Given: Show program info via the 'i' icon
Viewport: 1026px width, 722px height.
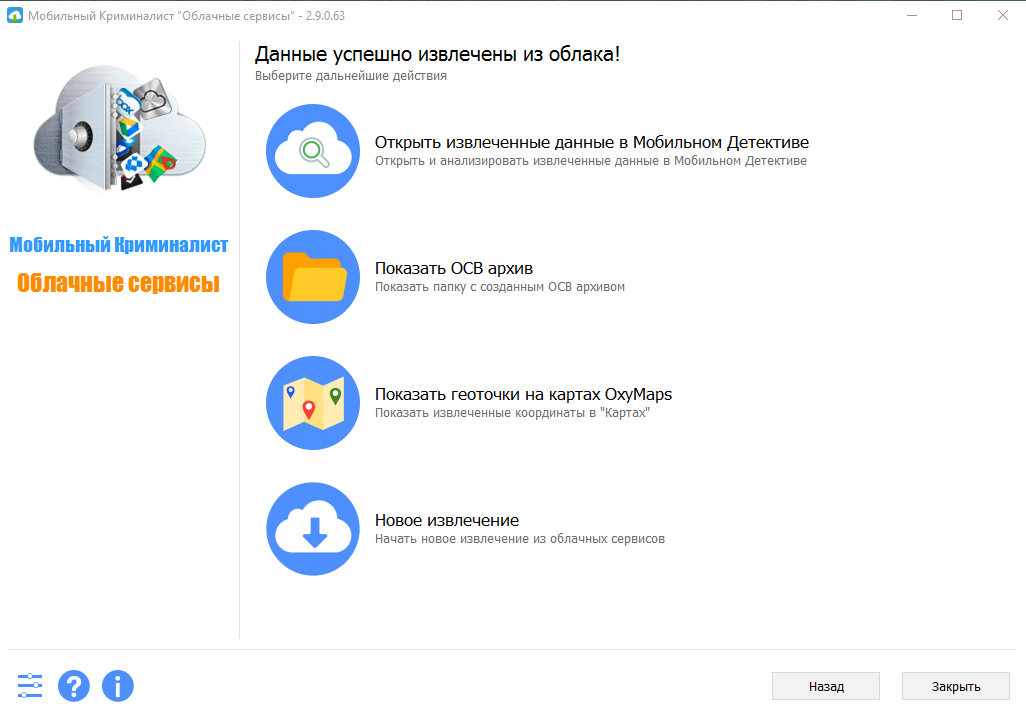Looking at the screenshot, I should coord(118,686).
